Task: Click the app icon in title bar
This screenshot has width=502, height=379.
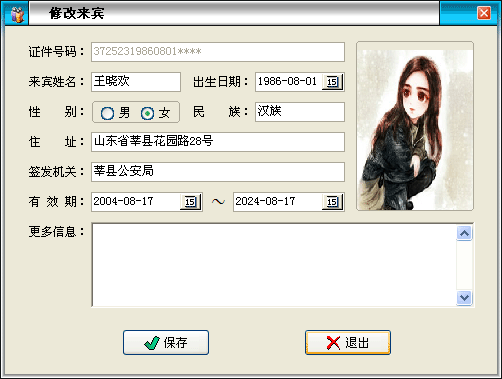Action: point(17,14)
